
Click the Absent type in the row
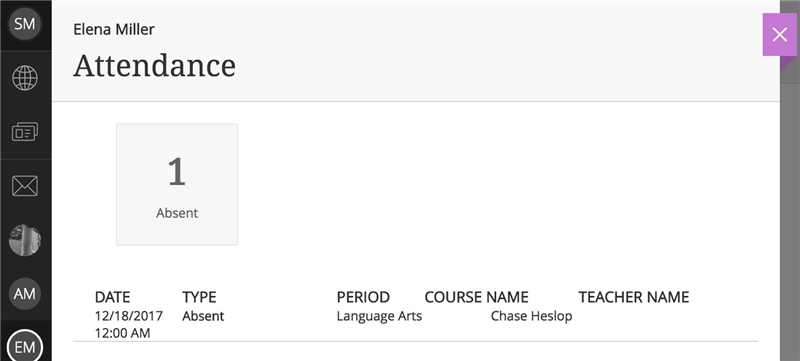203,316
